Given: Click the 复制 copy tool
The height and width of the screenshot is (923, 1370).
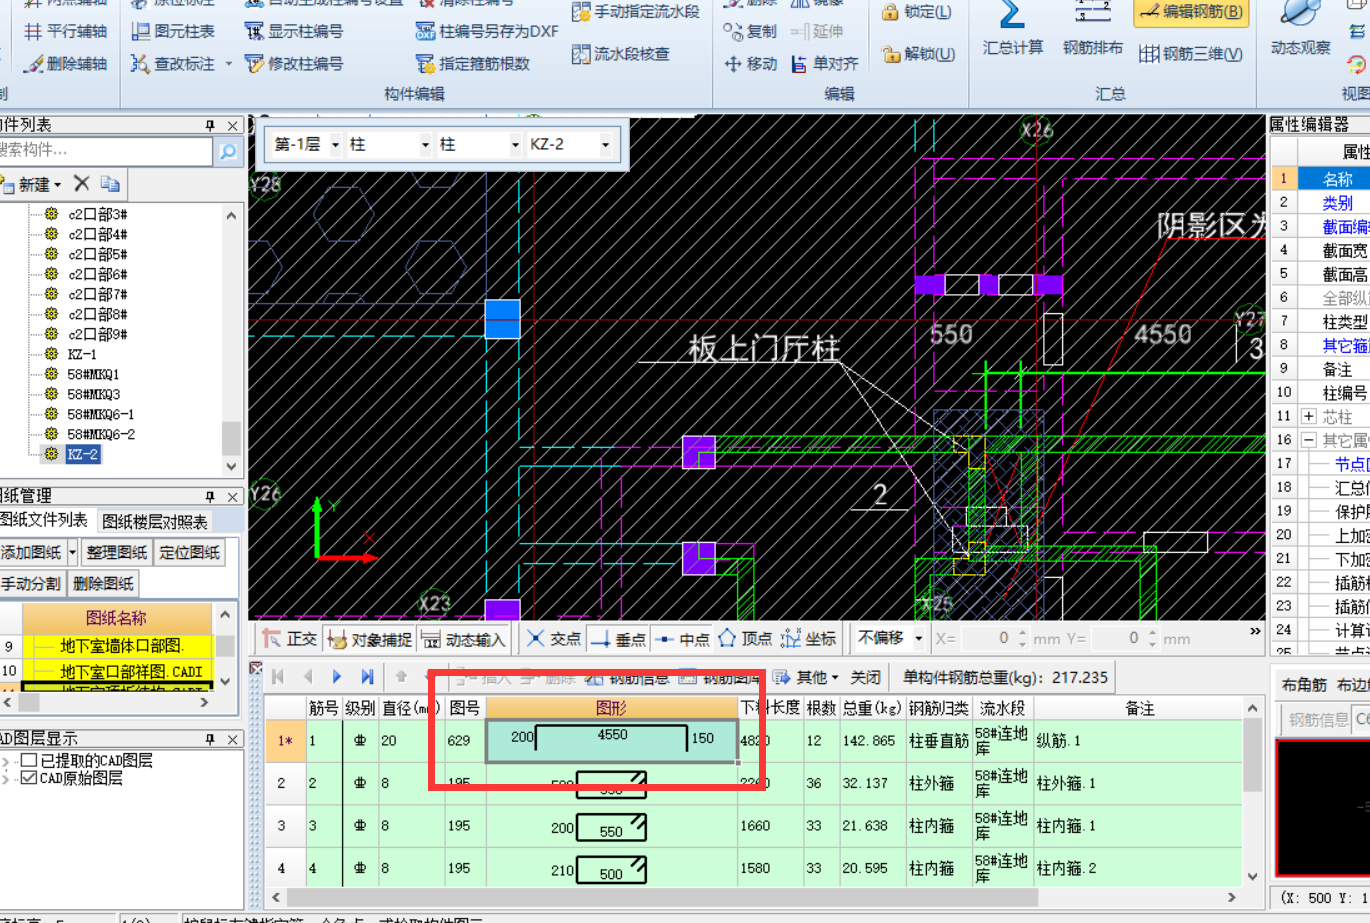Looking at the screenshot, I should coord(749,31).
